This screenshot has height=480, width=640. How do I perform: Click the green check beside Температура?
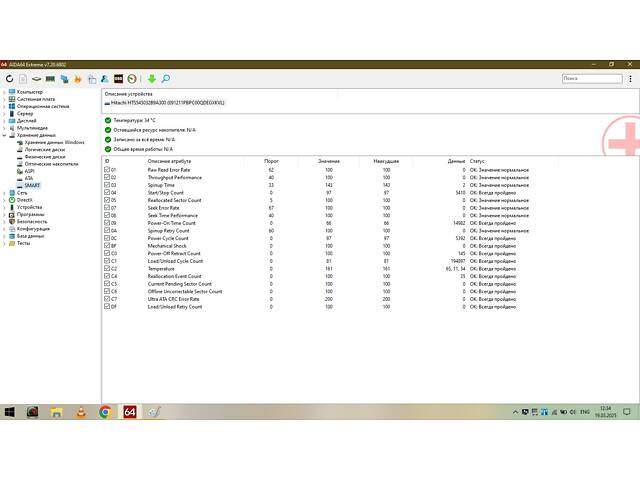(x=108, y=120)
